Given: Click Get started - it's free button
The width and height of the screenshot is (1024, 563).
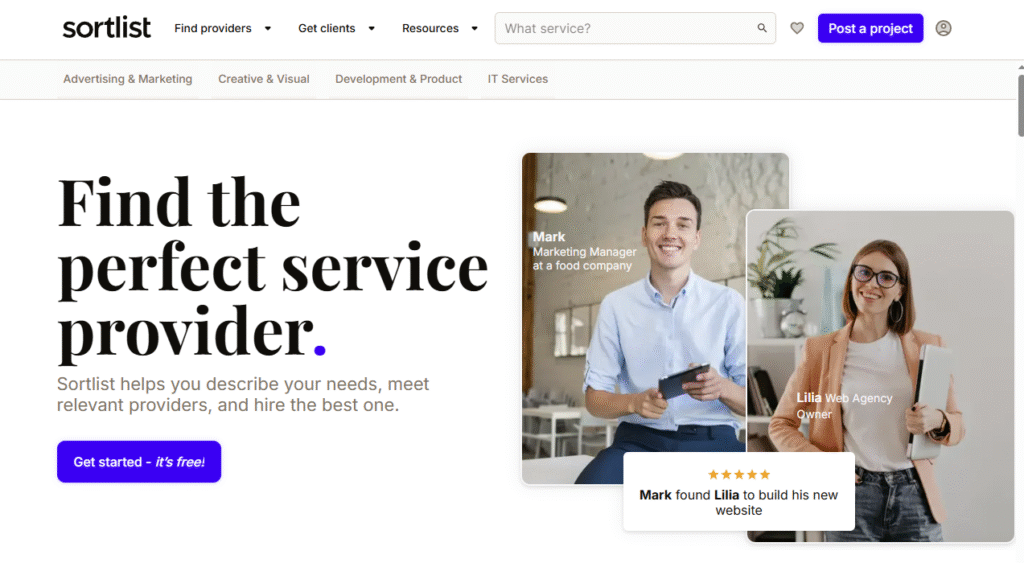Looking at the screenshot, I should point(139,462).
